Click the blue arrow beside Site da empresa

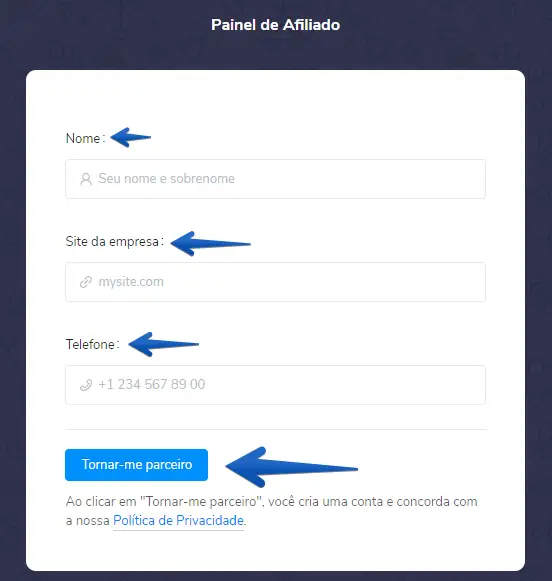pos(210,243)
